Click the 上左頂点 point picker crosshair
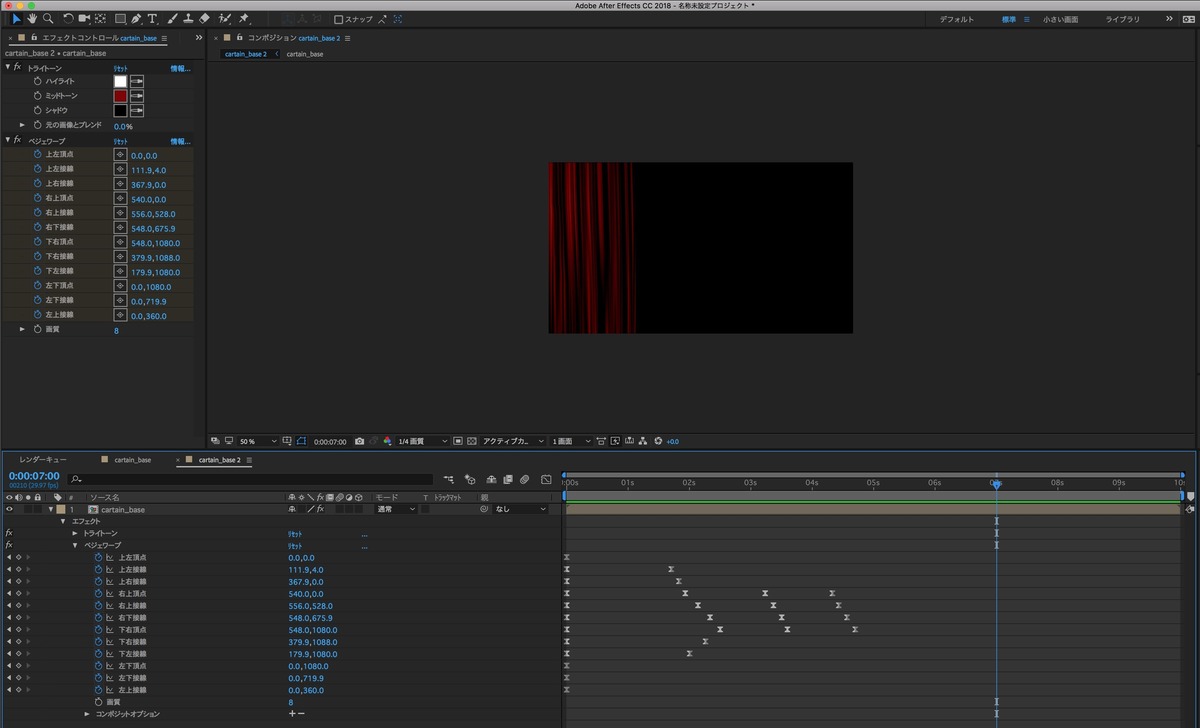This screenshot has height=728, width=1200. coord(120,156)
